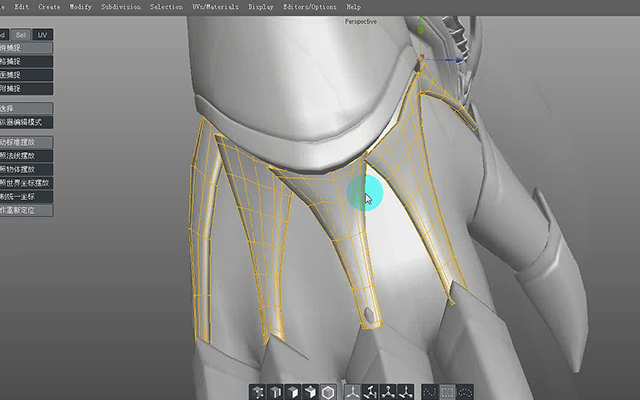Switch to edge selection mode icon
This screenshot has width=640, height=400.
[276, 392]
